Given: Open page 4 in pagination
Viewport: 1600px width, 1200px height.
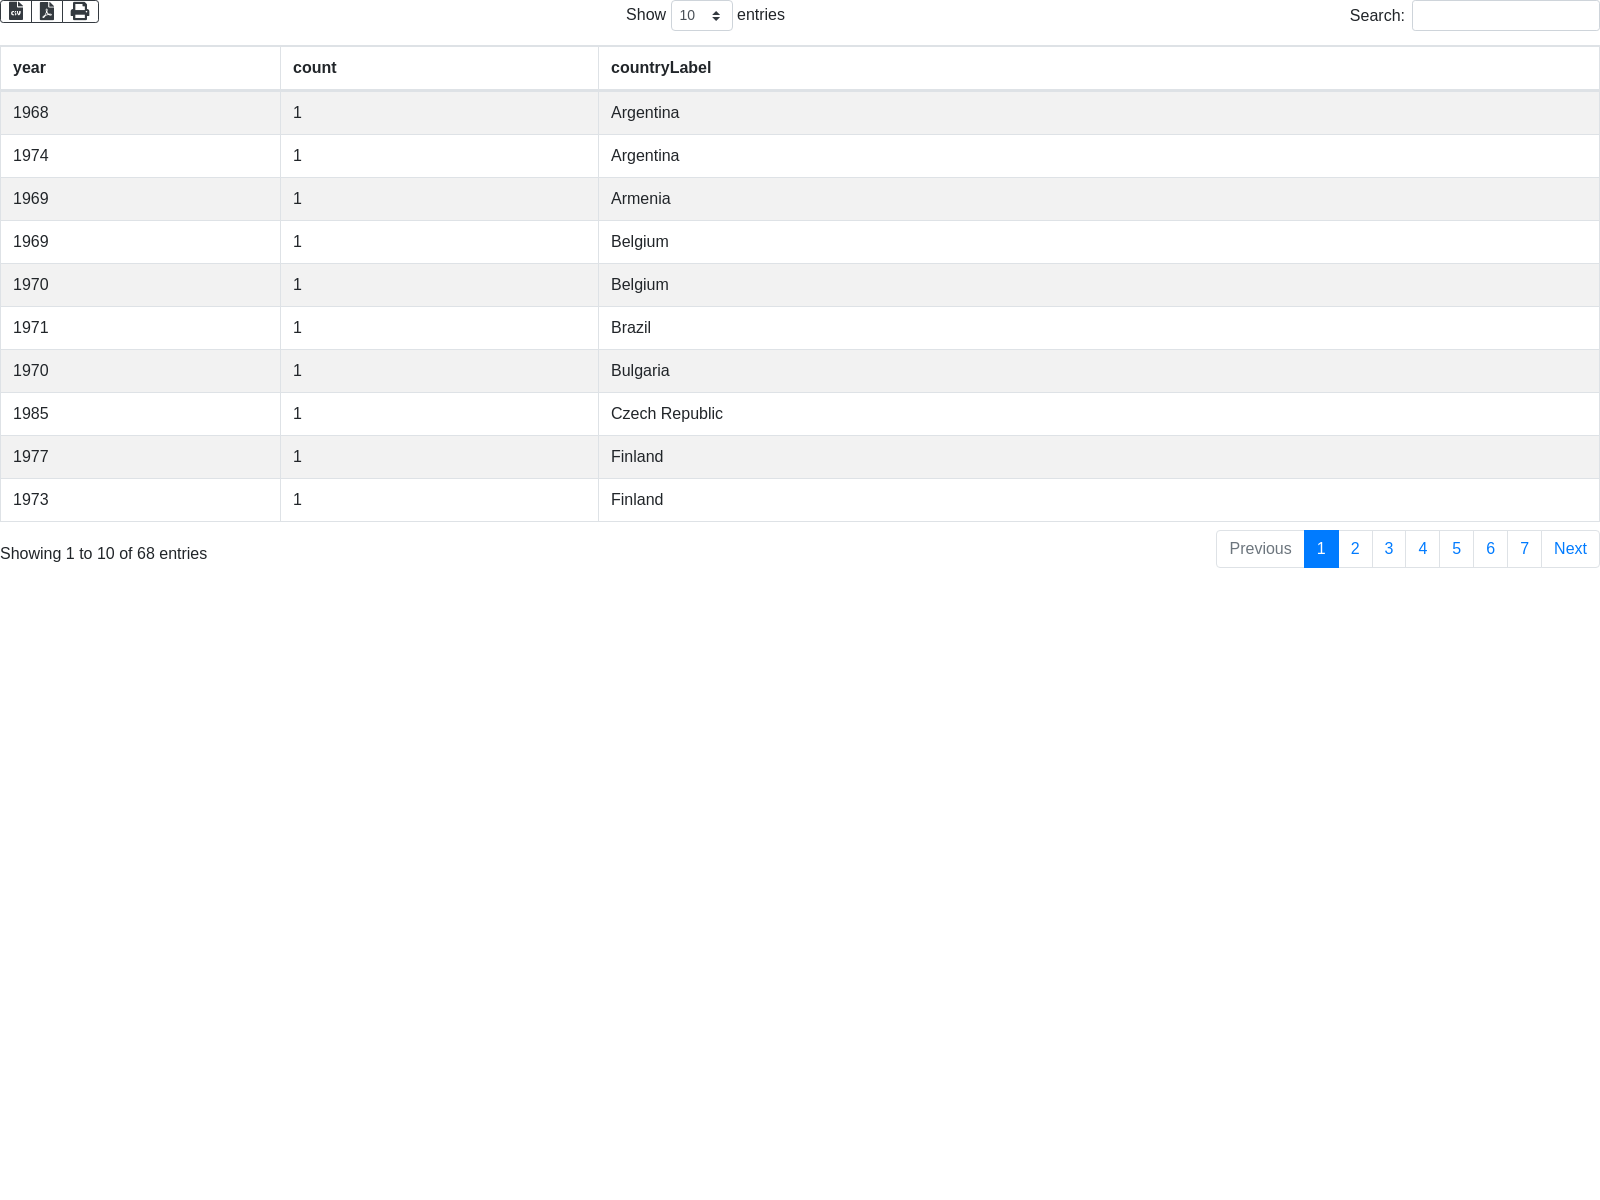Looking at the screenshot, I should (1423, 549).
